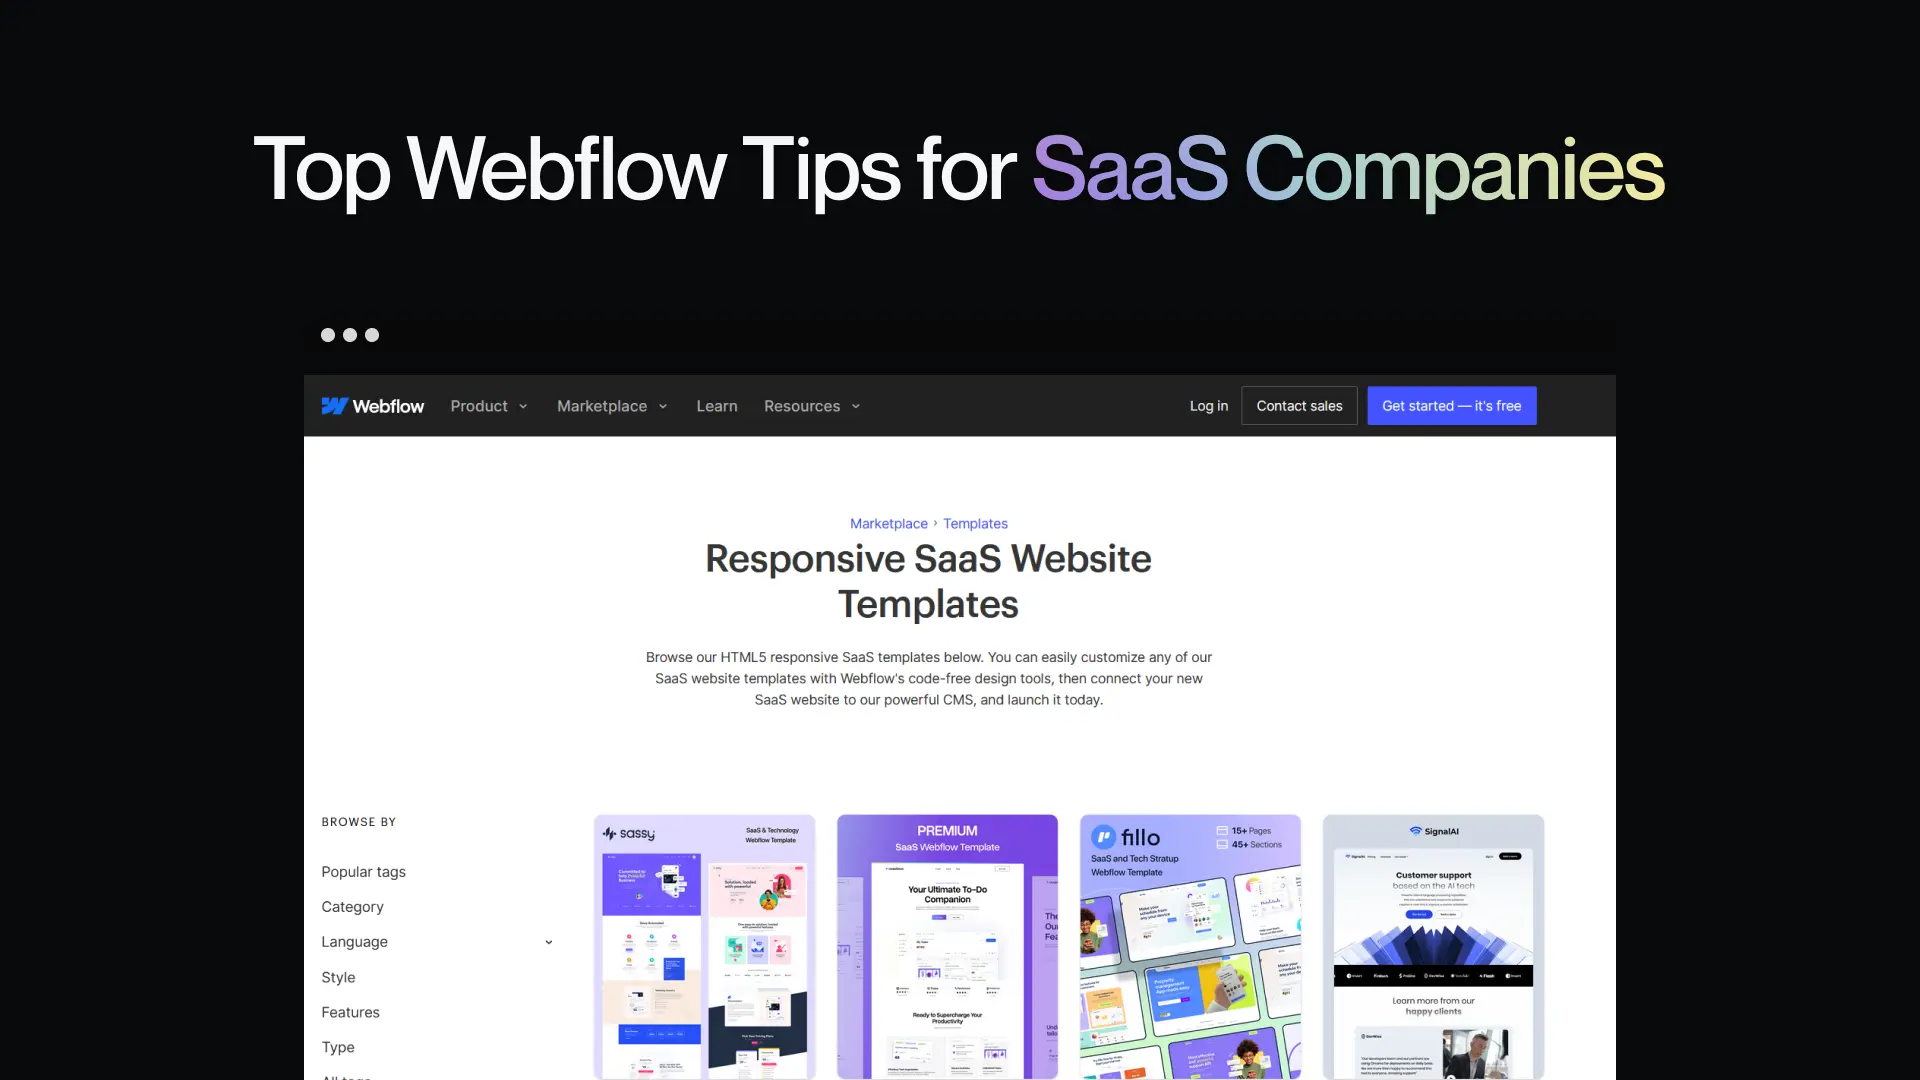Viewport: 1920px width, 1080px height.
Task: Click the Learn navigation menu item
Action: coord(716,405)
